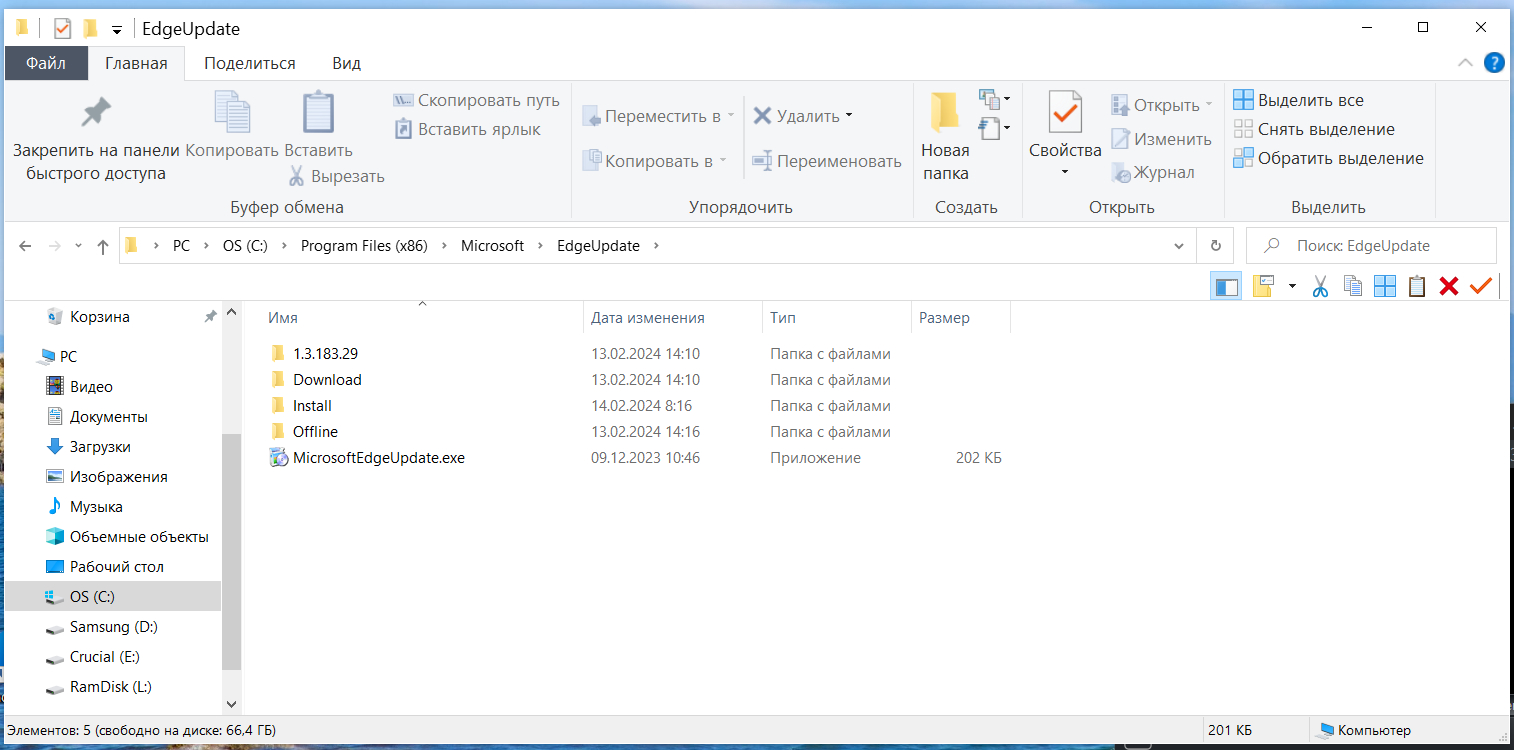Open the easy access dropdown below new item
The width and height of the screenshot is (1514, 750).
click(x=994, y=127)
